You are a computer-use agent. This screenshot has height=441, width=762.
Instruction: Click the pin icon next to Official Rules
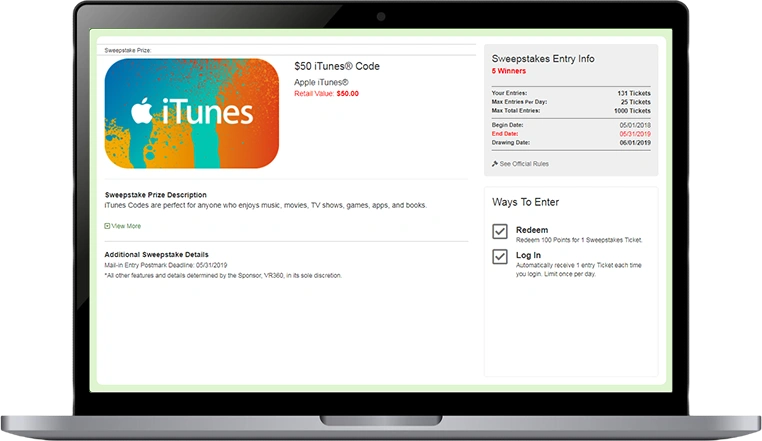tap(495, 163)
